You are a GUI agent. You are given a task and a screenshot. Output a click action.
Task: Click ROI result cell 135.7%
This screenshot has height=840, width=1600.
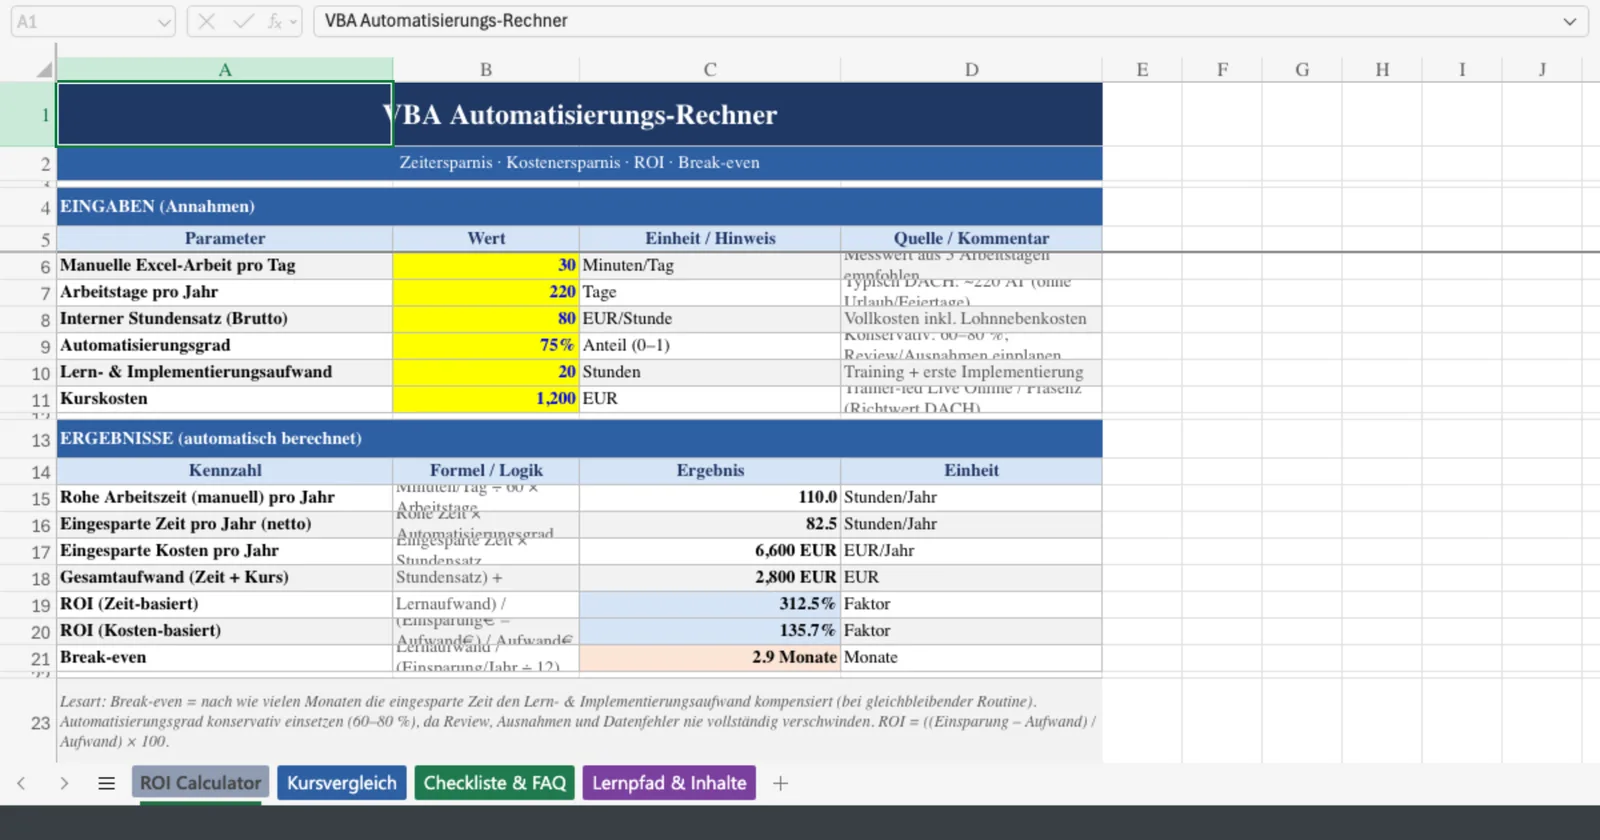pos(710,630)
